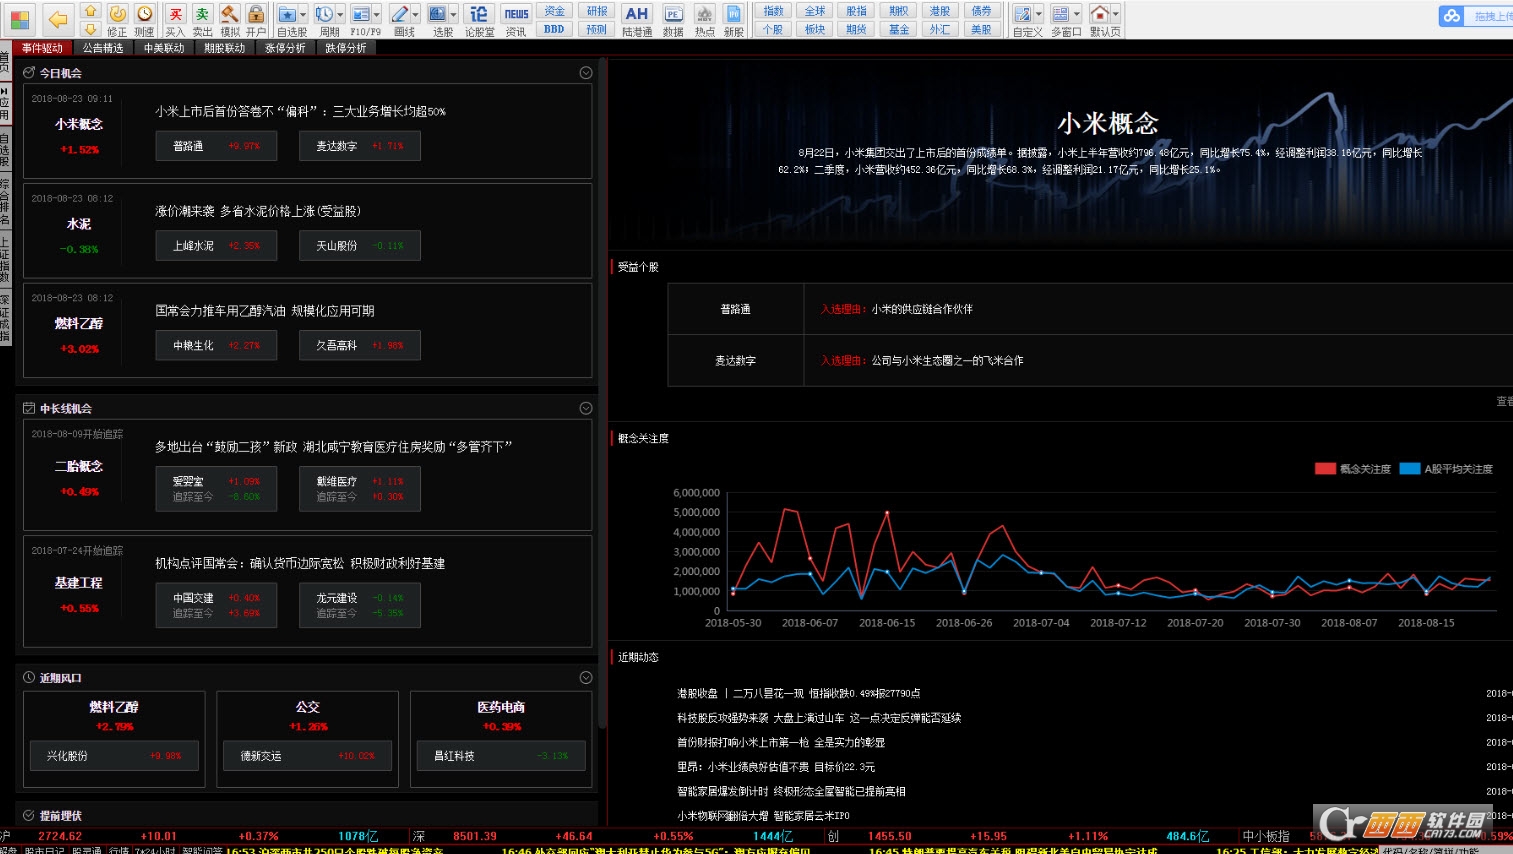Click the 预测 toolbar button
The width and height of the screenshot is (1513, 854).
[x=597, y=29]
